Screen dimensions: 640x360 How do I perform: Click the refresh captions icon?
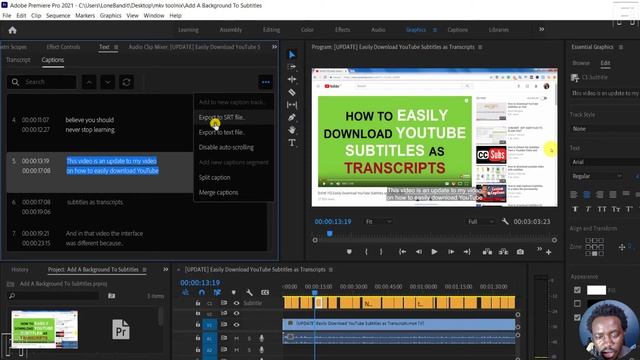pyautogui.click(x=127, y=82)
